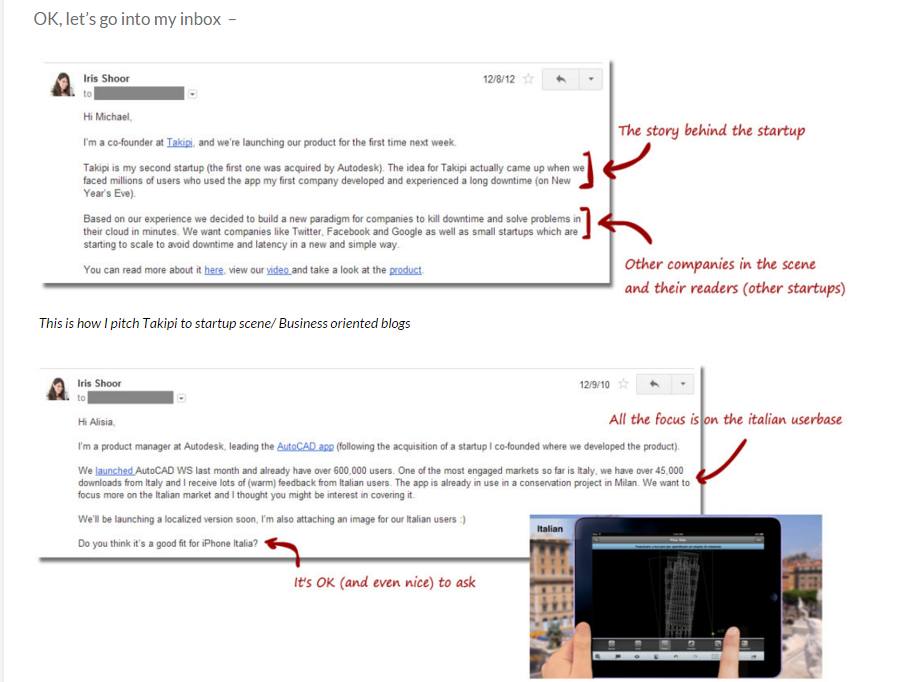Expand recipient details in email to Michael
Viewport: 907px width, 682px height.
click(x=193, y=94)
